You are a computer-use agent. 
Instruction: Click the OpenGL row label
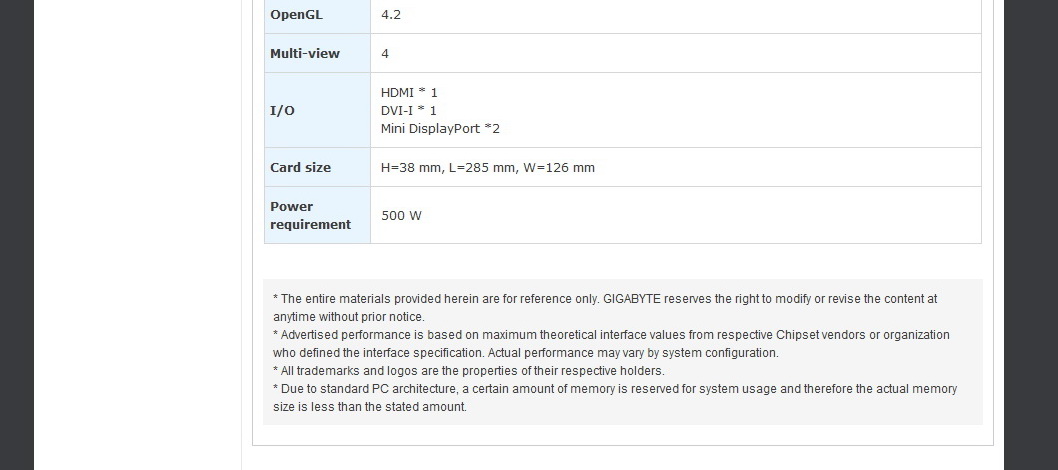pyautogui.click(x=296, y=15)
